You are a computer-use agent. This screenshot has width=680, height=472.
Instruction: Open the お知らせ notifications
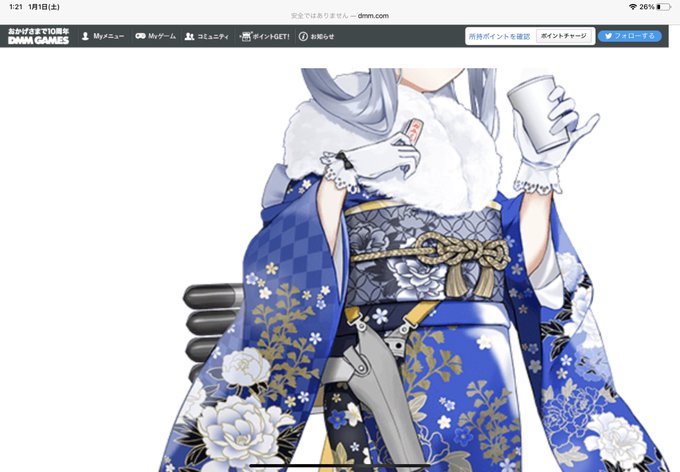[317, 36]
